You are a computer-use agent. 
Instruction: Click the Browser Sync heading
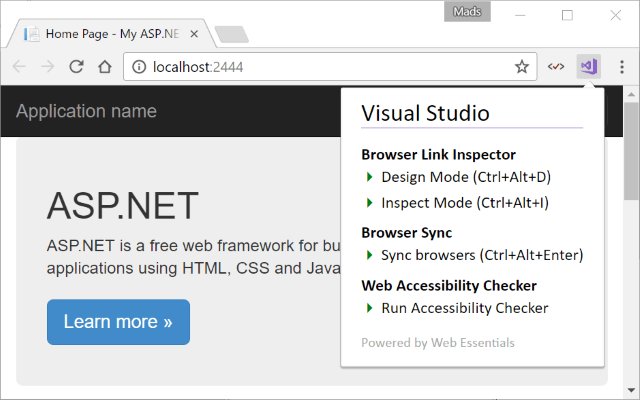[x=407, y=233]
